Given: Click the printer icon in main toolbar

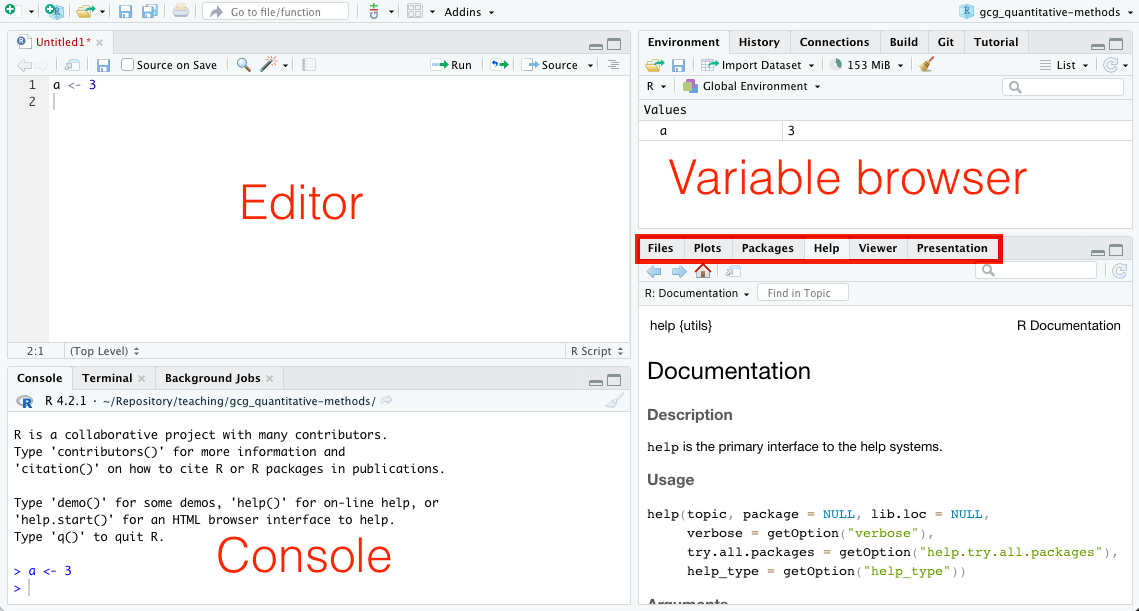Looking at the screenshot, I should tap(180, 12).
